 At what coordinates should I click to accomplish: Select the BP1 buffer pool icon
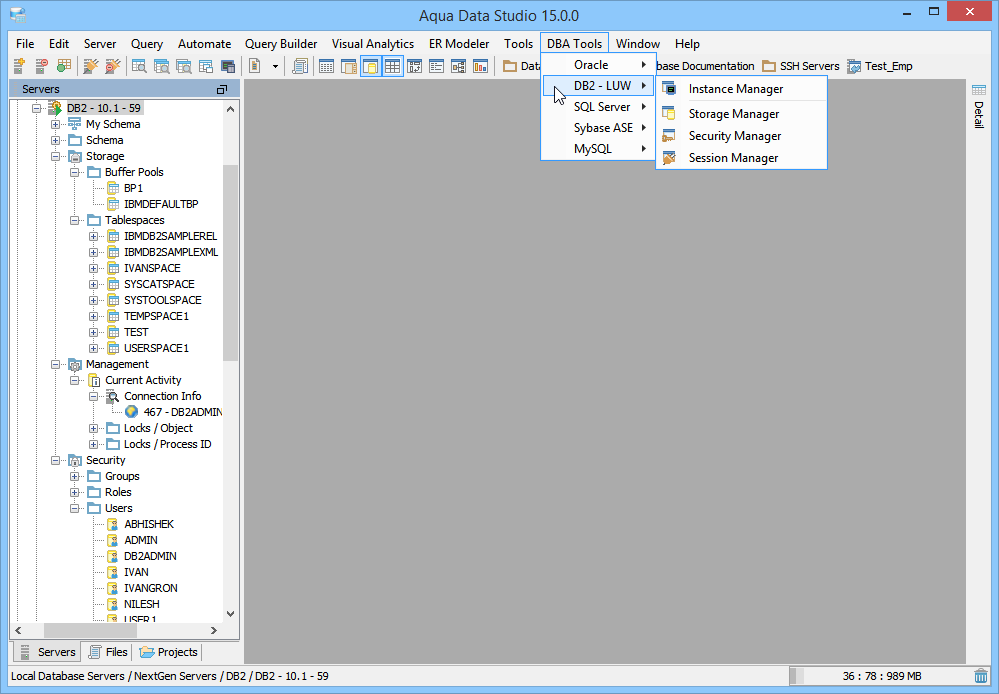(x=113, y=188)
